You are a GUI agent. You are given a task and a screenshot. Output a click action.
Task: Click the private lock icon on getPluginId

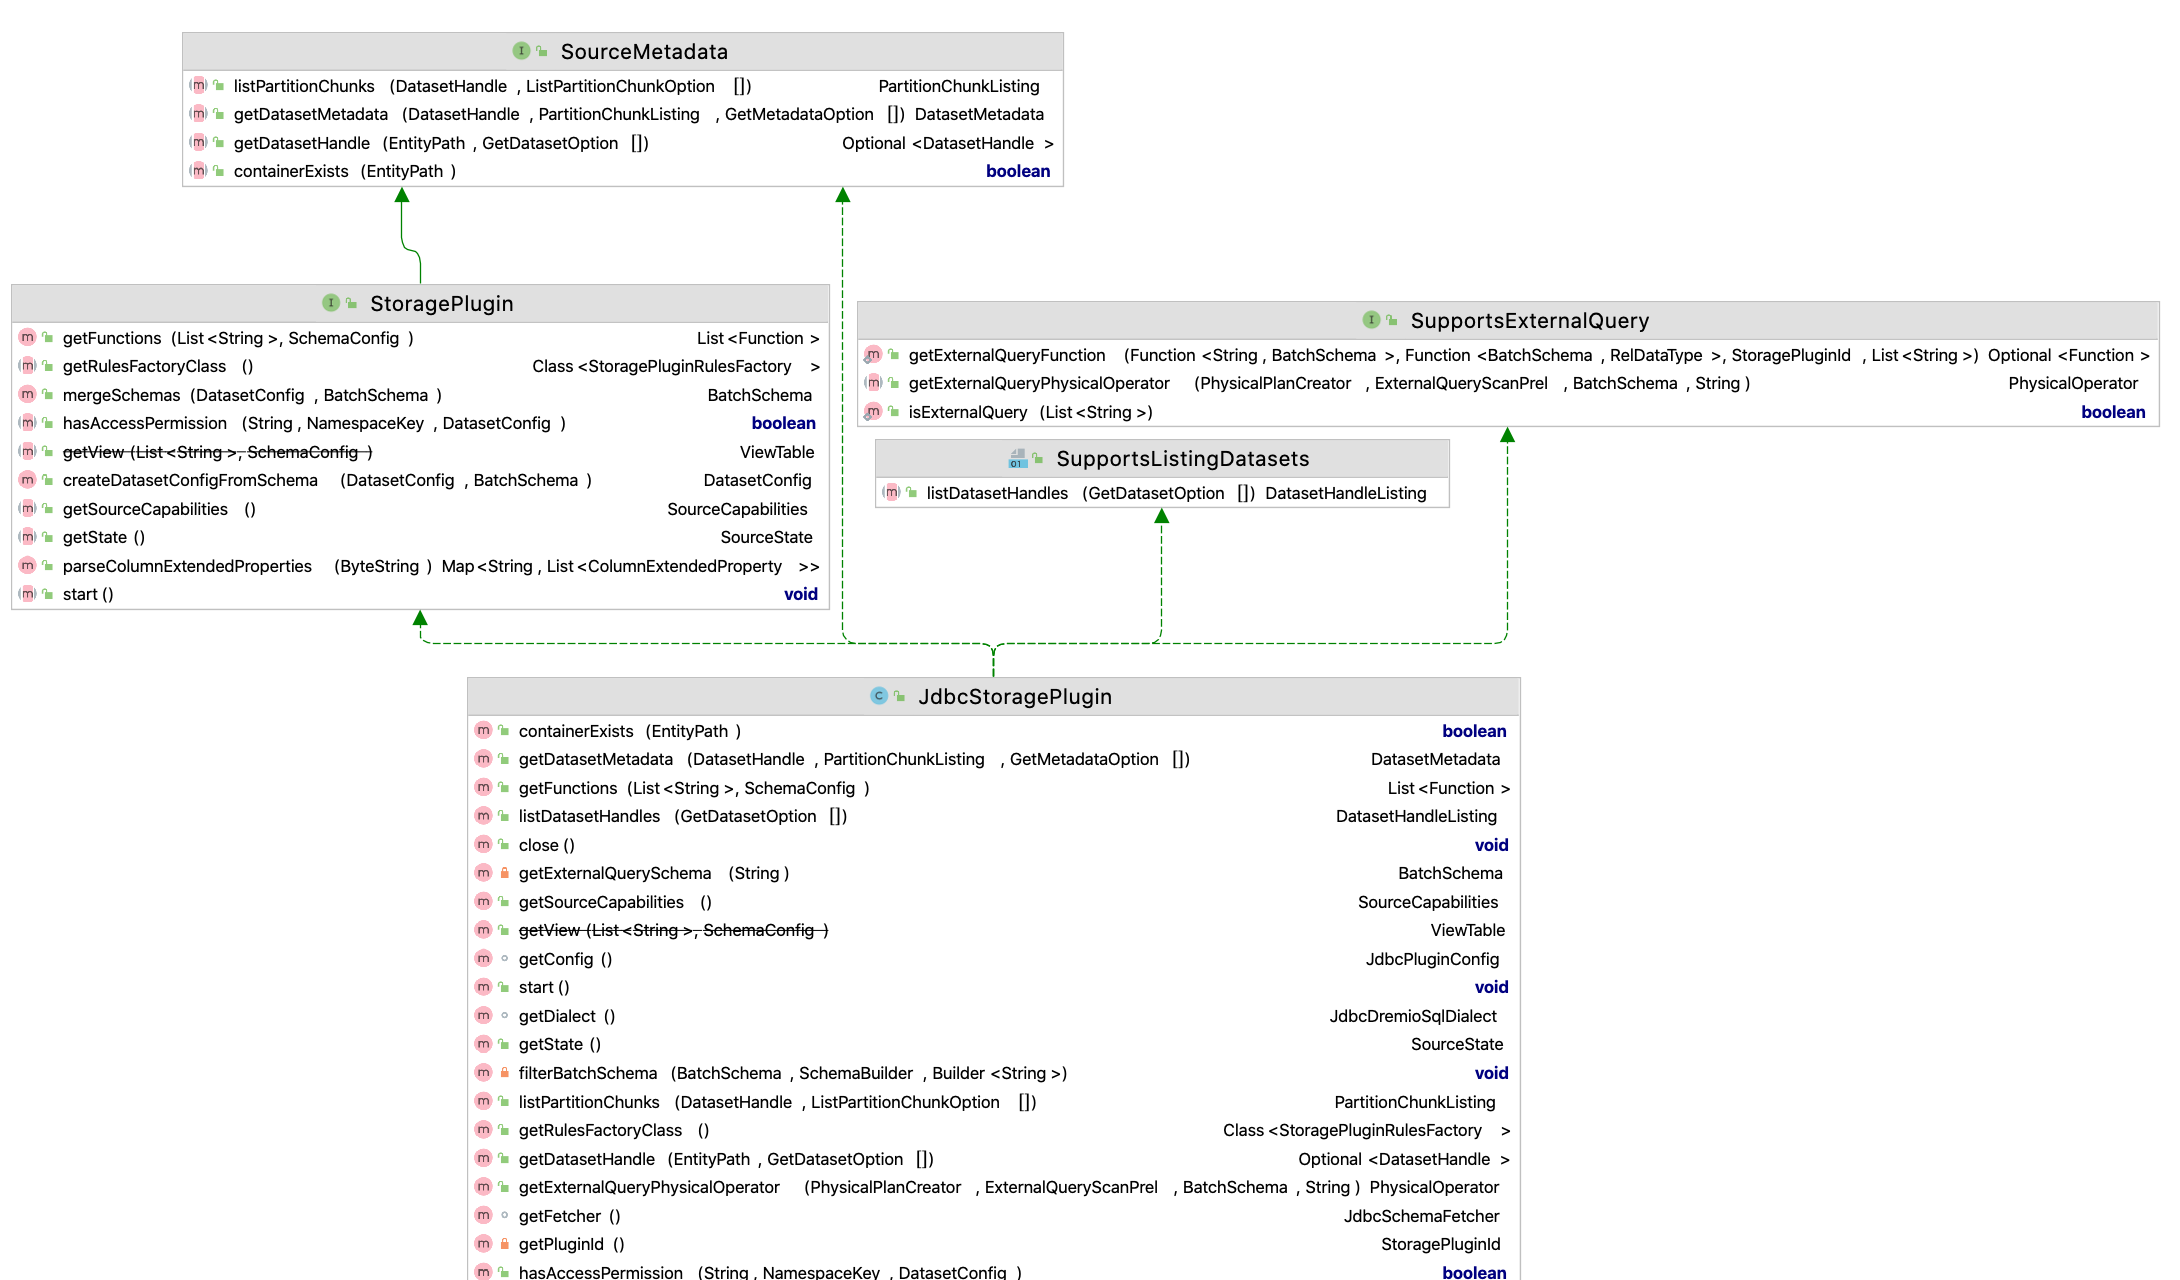click(x=505, y=1244)
